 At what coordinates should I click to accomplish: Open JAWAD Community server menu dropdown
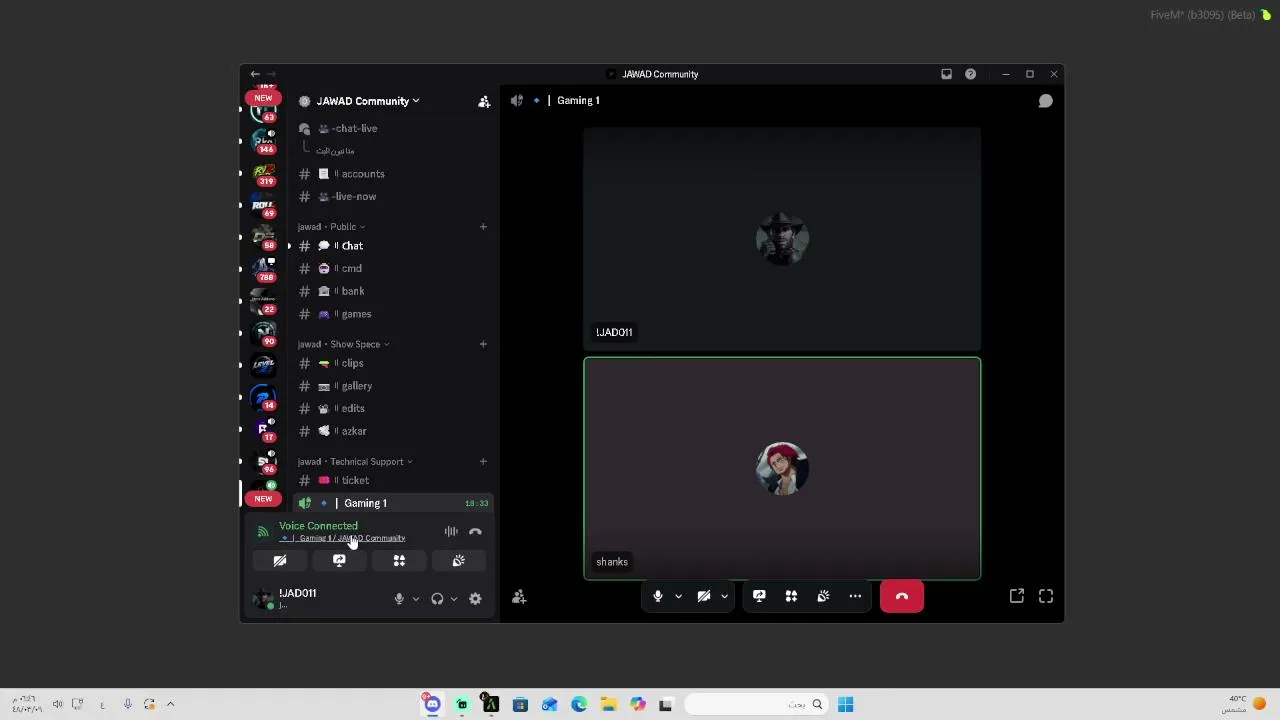pos(368,101)
